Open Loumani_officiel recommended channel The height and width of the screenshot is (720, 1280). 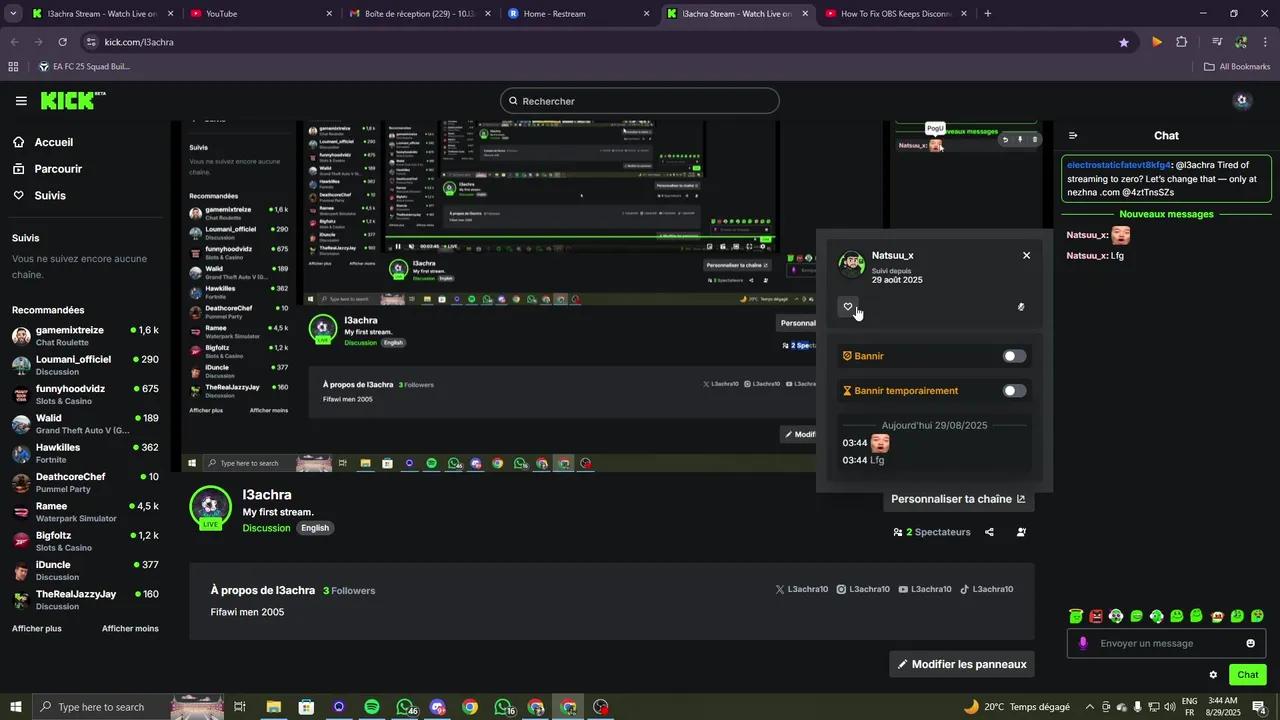86,365
